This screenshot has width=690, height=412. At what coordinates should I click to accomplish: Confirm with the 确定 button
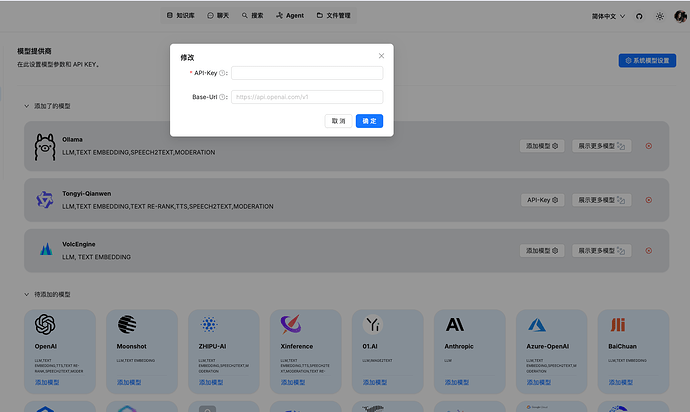click(369, 121)
